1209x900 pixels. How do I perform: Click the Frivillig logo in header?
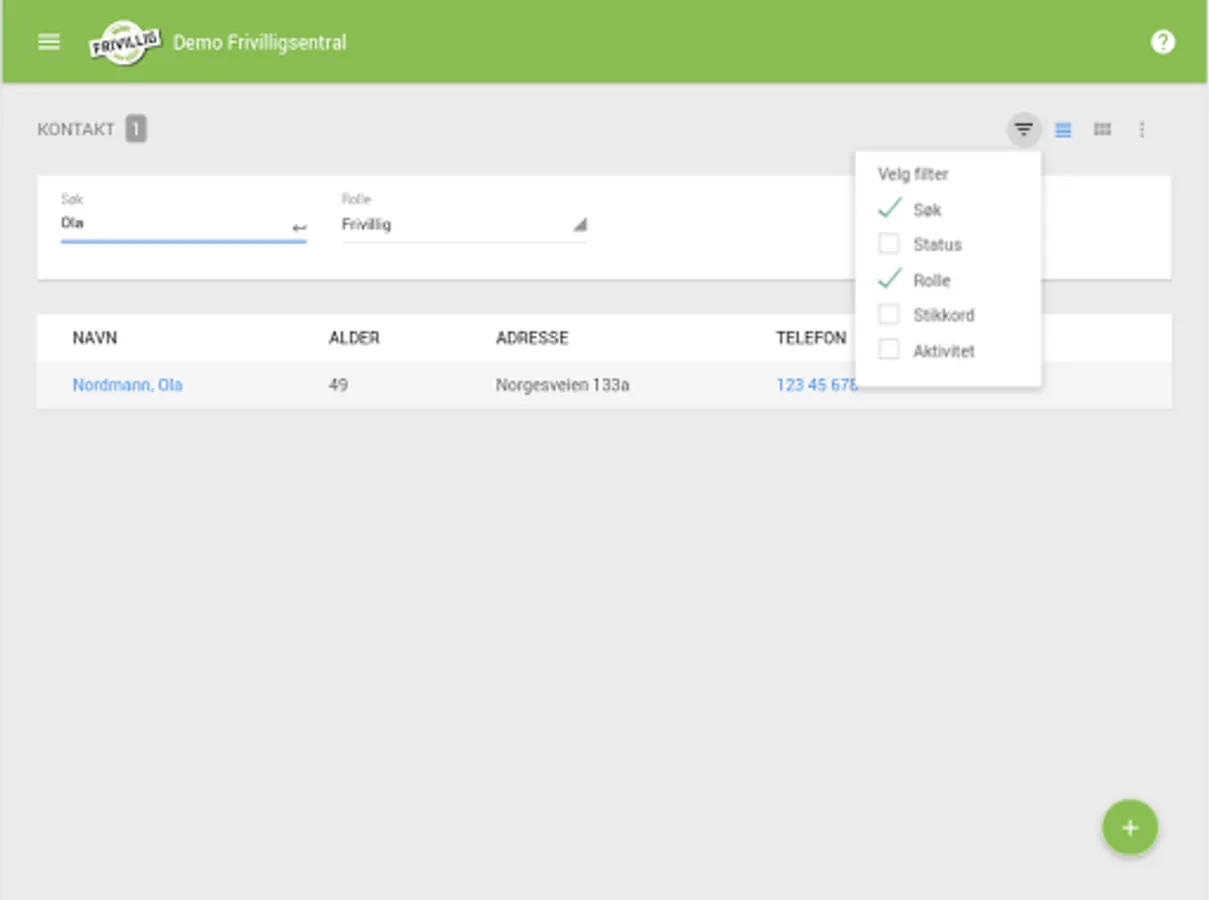[125, 43]
